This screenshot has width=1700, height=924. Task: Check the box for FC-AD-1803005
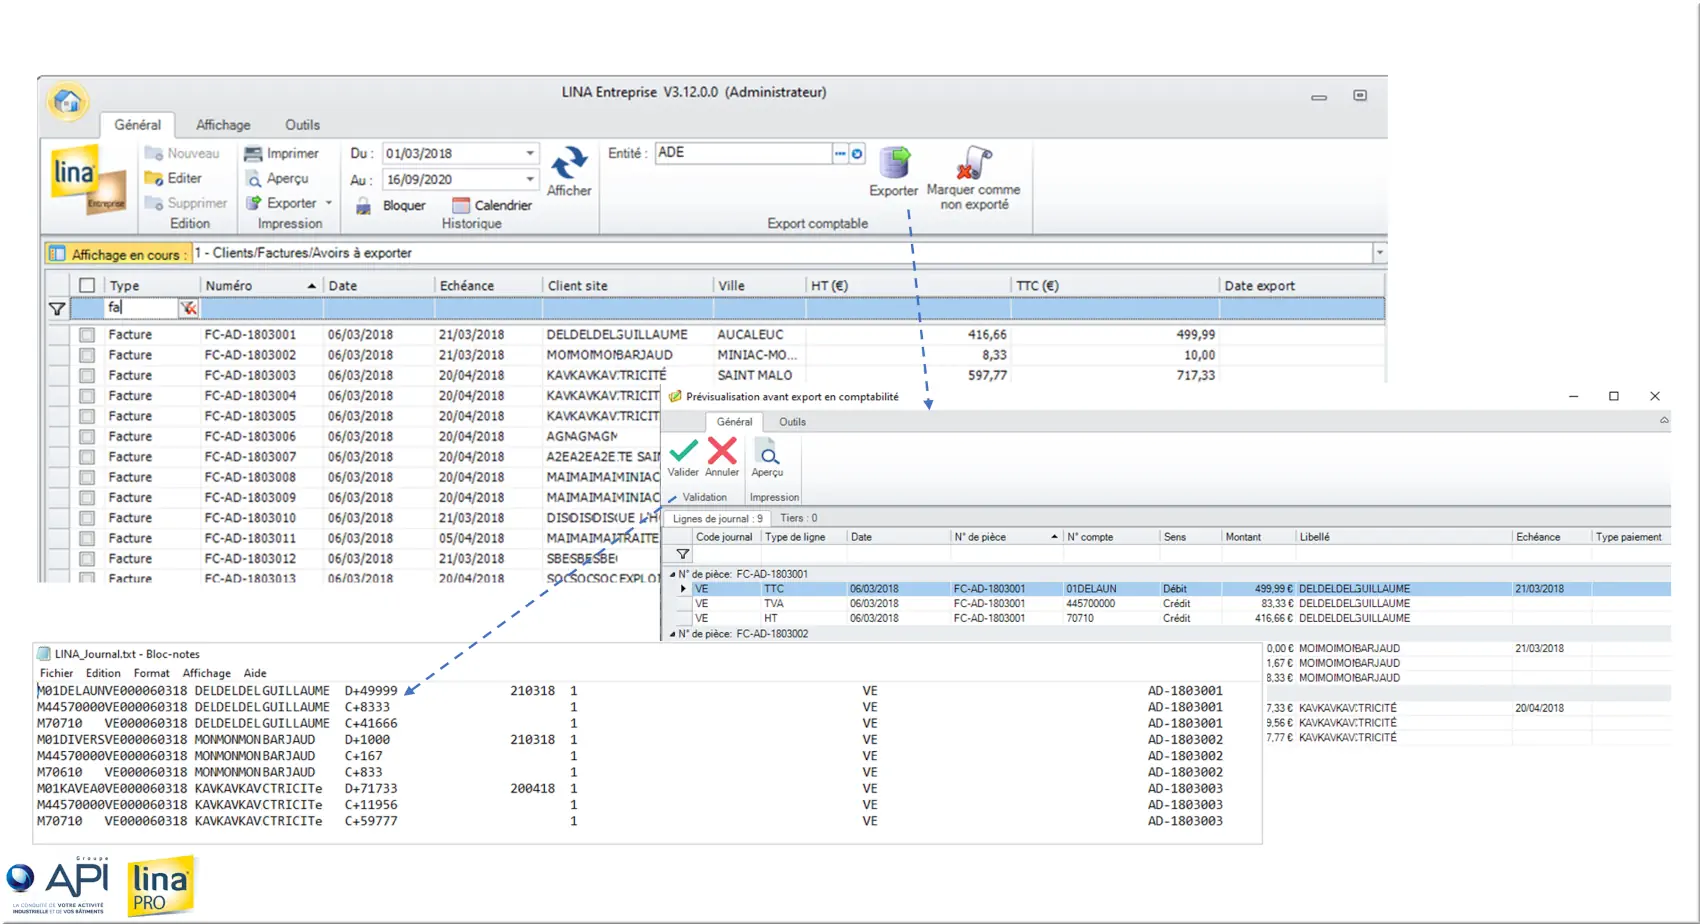87,416
